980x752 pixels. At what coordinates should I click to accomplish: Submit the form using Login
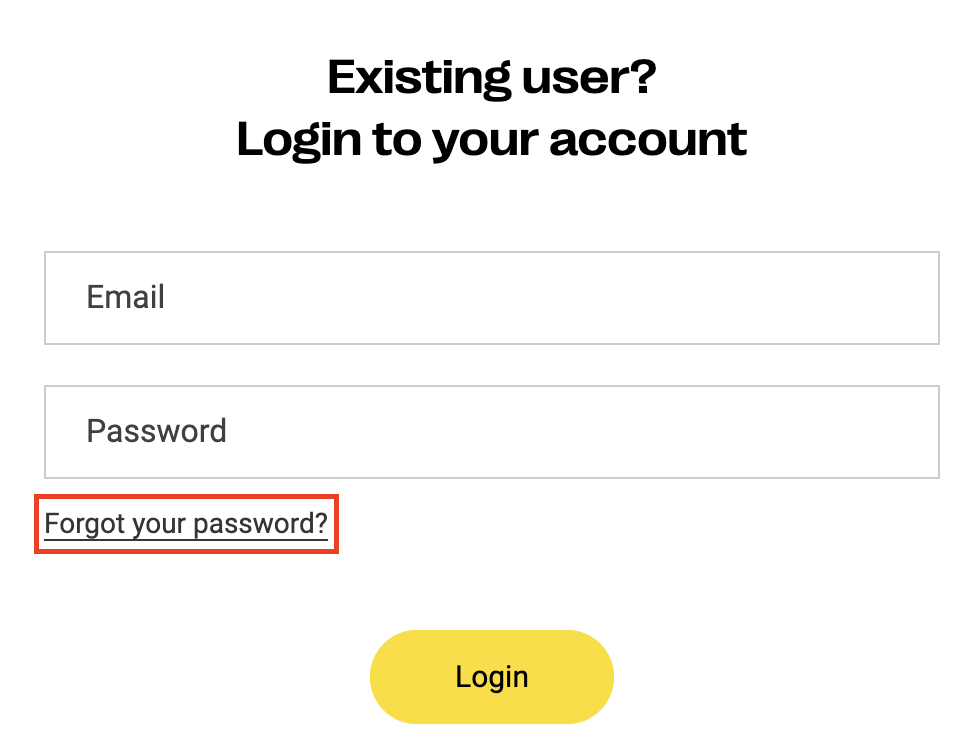tap(491, 677)
